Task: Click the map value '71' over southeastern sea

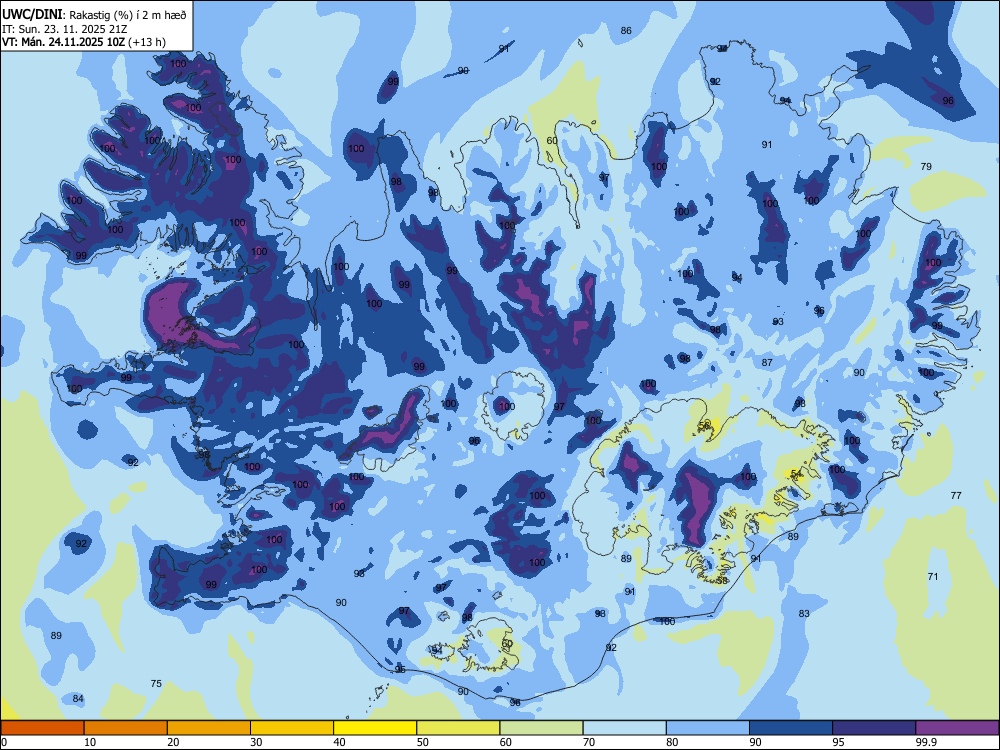Action: tap(933, 577)
